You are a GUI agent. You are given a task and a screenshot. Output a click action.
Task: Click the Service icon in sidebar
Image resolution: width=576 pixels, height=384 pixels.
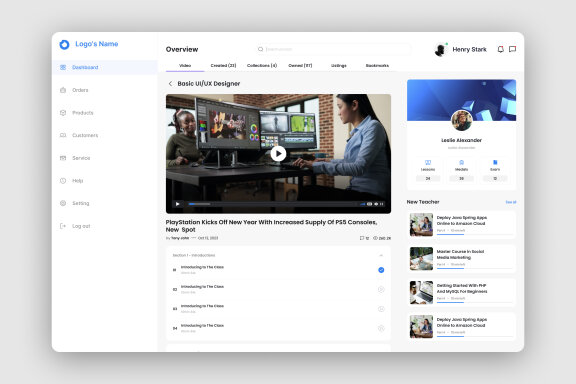(63, 158)
